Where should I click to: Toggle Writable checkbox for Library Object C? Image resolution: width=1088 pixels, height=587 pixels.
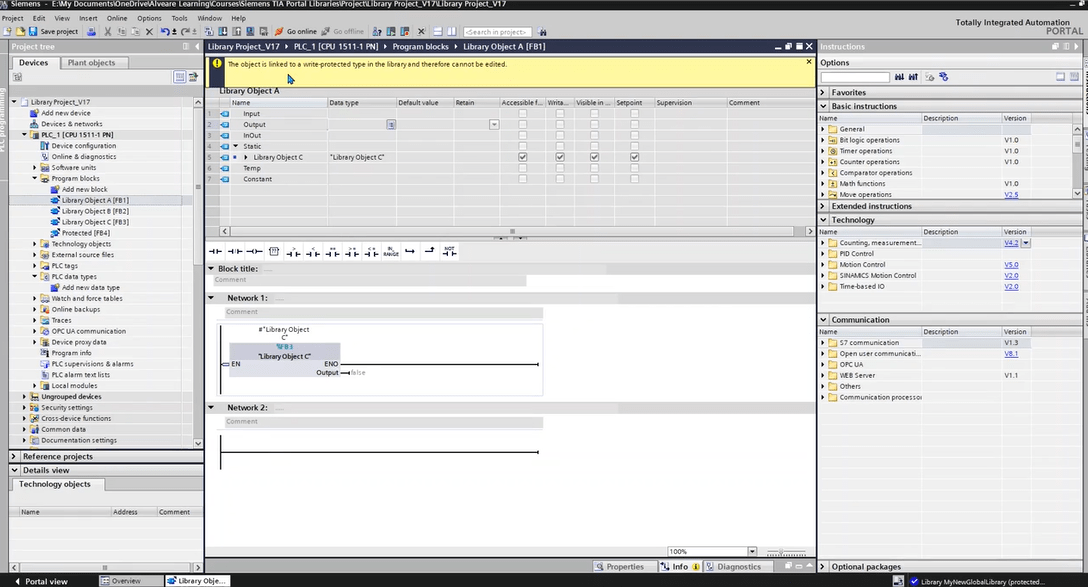(x=560, y=157)
